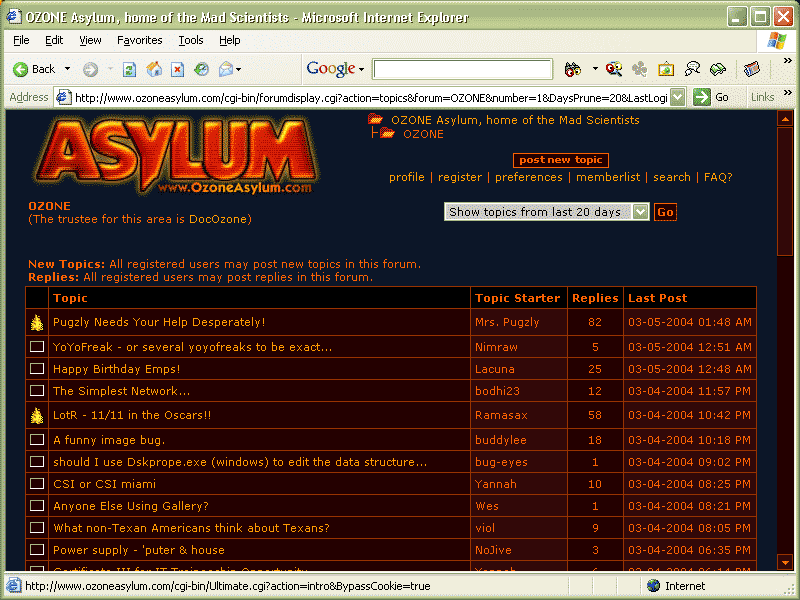Click the Google page info icon
The image size is (800, 600).
tap(666, 69)
